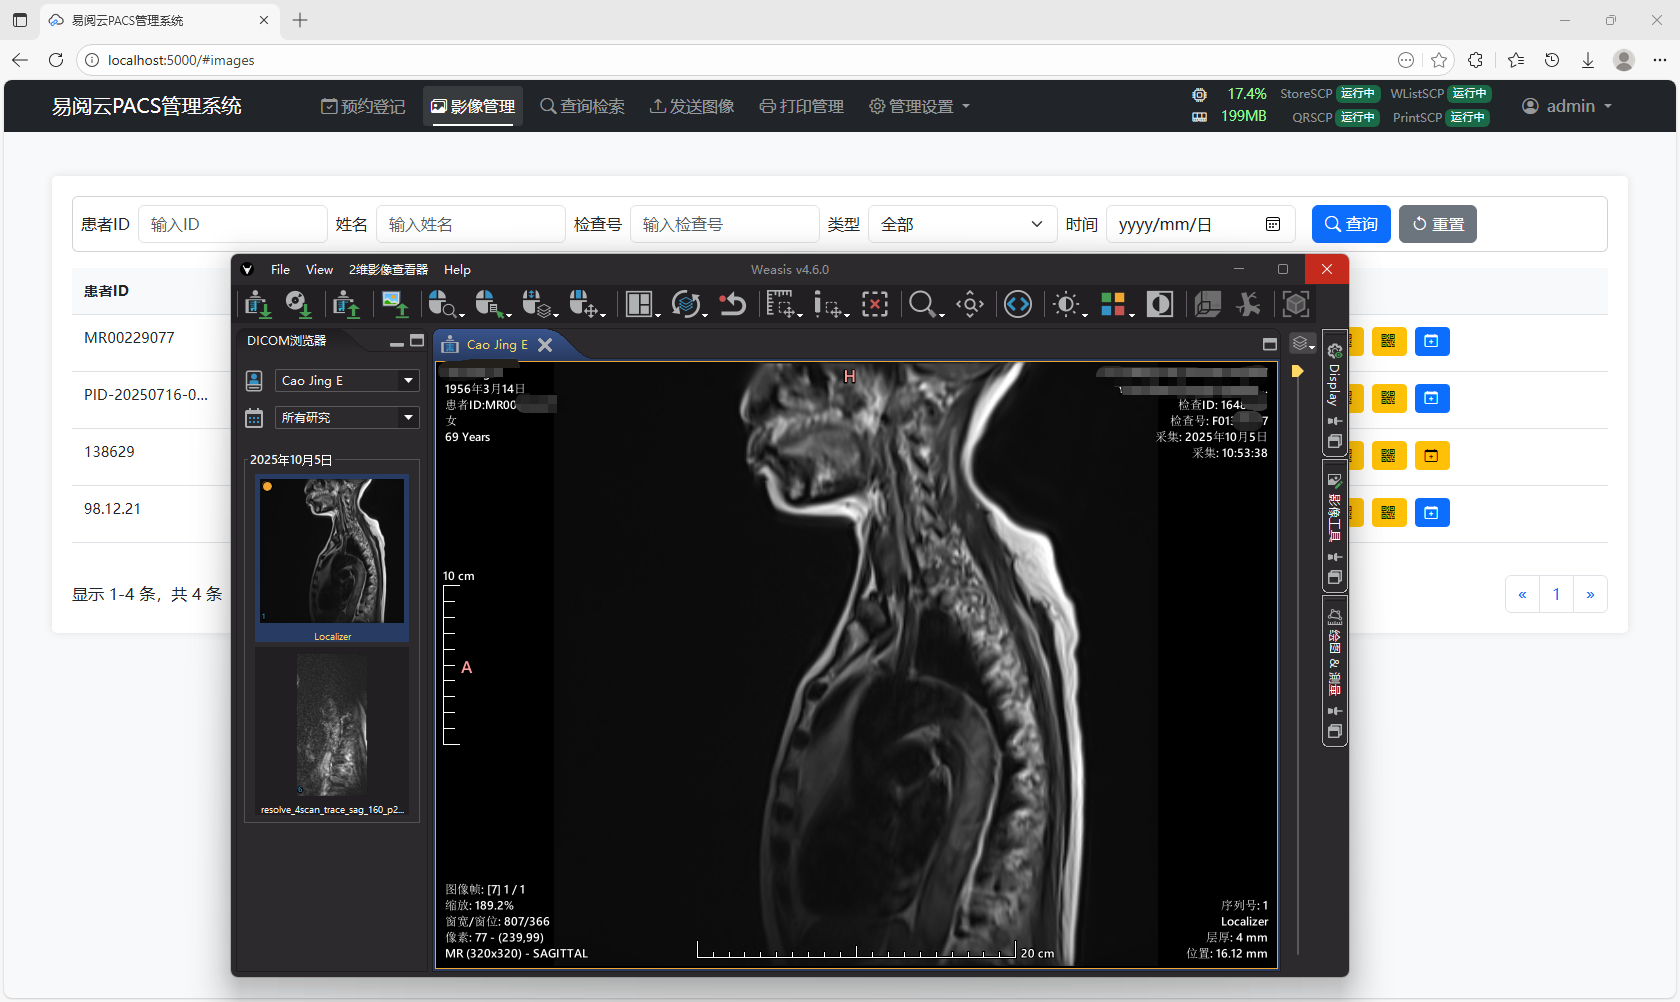Open the 类型 全部 dropdown
This screenshot has height=1002, width=1680.
[x=961, y=225]
